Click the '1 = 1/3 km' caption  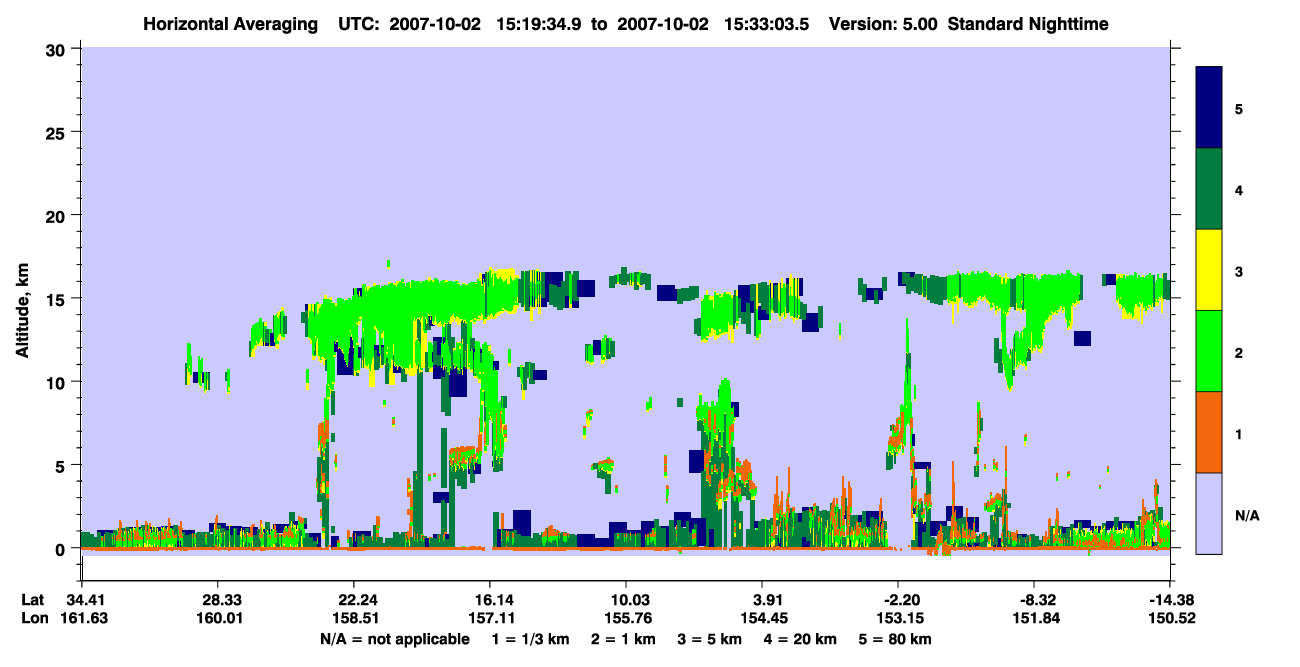click(532, 639)
